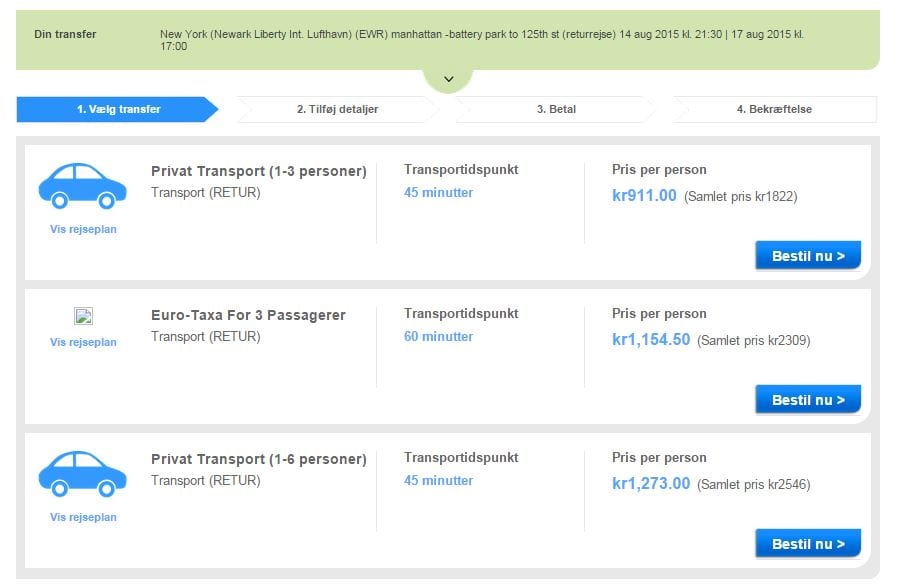The width and height of the screenshot is (899, 587).
Task: Click 'Bestil nu' for the kr1,273.00 transfer
Action: tap(808, 544)
